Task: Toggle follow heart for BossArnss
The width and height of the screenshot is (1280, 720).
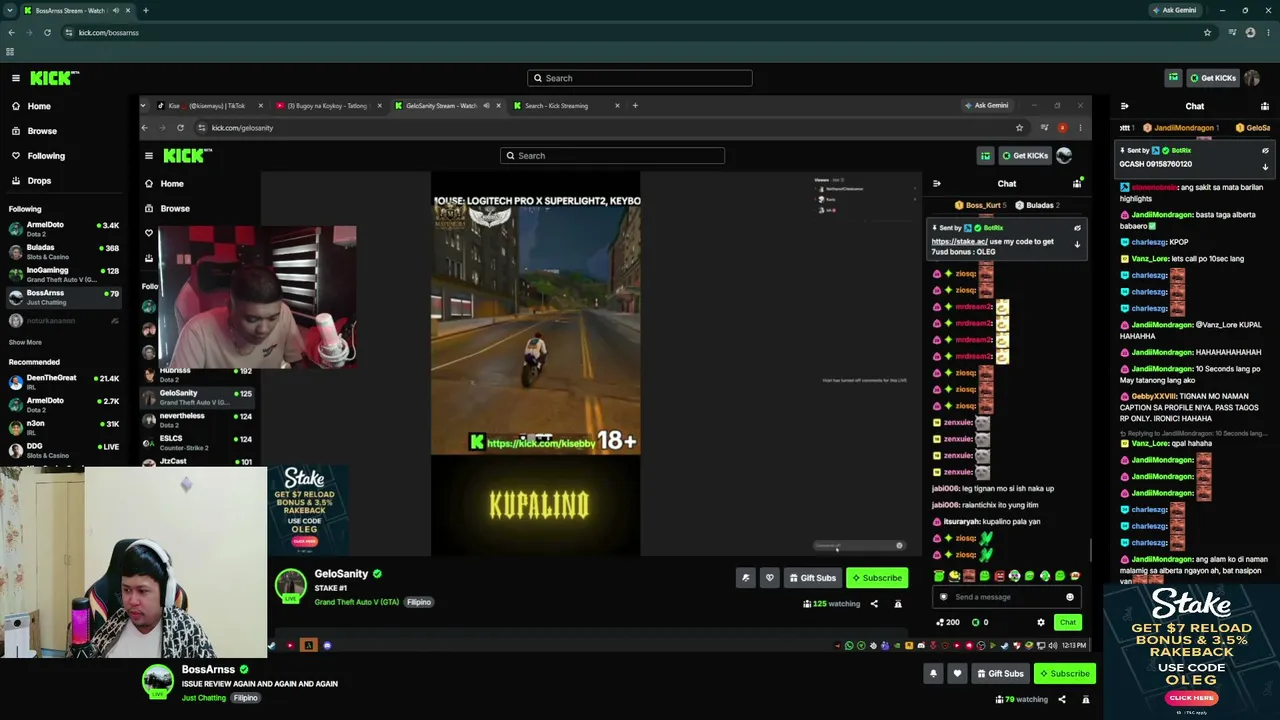Action: point(957,673)
